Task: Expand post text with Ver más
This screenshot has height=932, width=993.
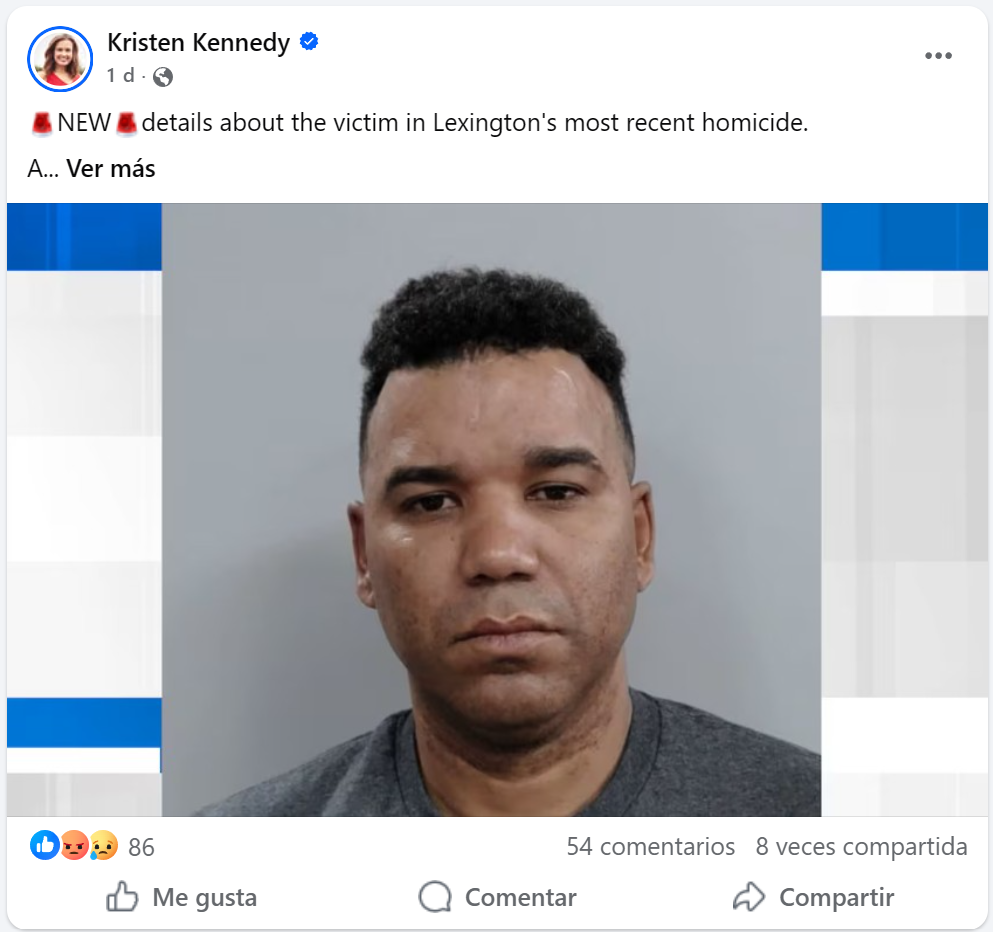Action: tap(111, 169)
